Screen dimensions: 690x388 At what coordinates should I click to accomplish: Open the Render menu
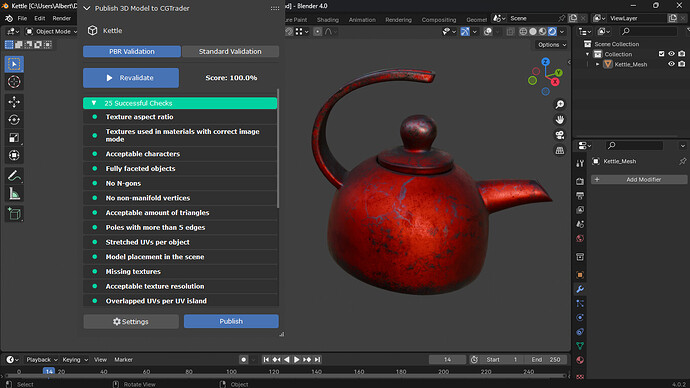[62, 18]
